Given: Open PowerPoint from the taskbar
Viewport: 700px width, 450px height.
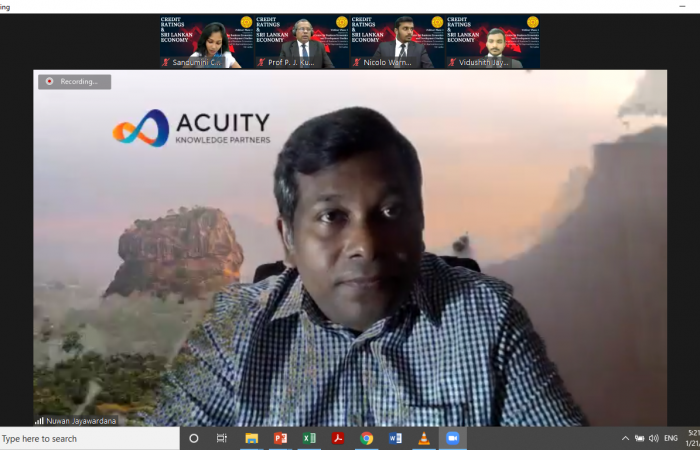Looking at the screenshot, I should point(280,438).
